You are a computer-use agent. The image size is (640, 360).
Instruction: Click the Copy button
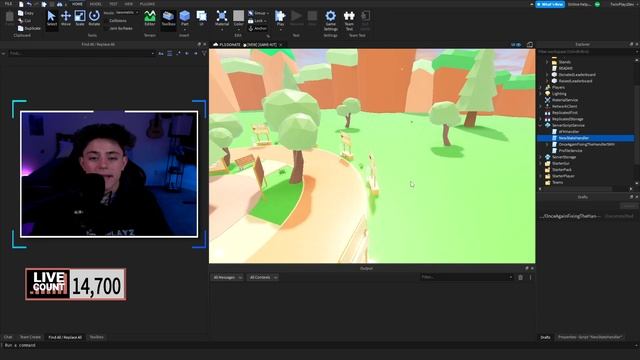pyautogui.click(x=26, y=13)
